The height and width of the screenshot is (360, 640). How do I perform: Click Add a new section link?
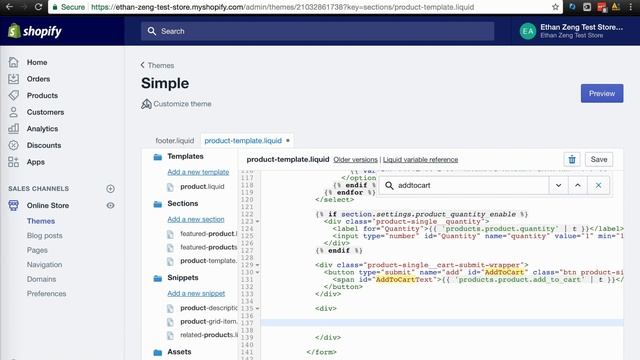coord(196,219)
